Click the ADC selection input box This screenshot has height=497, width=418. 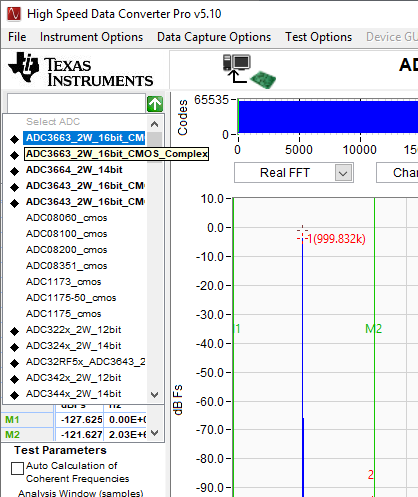point(76,104)
